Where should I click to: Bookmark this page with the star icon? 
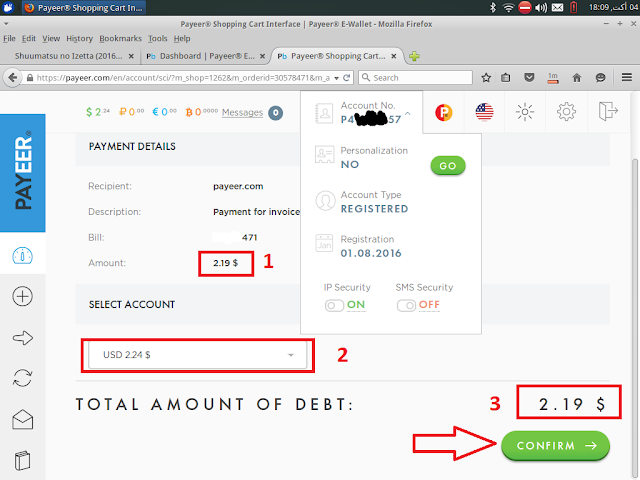coord(486,78)
